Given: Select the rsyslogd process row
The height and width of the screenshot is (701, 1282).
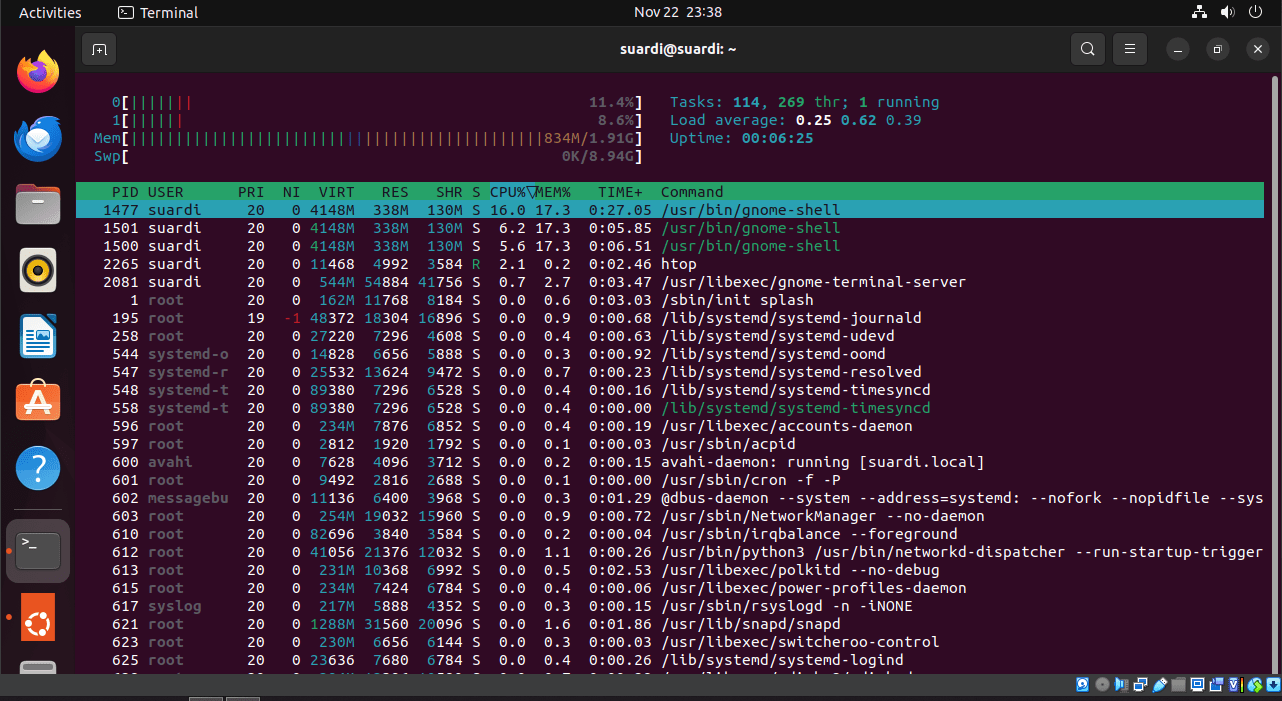Looking at the screenshot, I should pos(670,606).
